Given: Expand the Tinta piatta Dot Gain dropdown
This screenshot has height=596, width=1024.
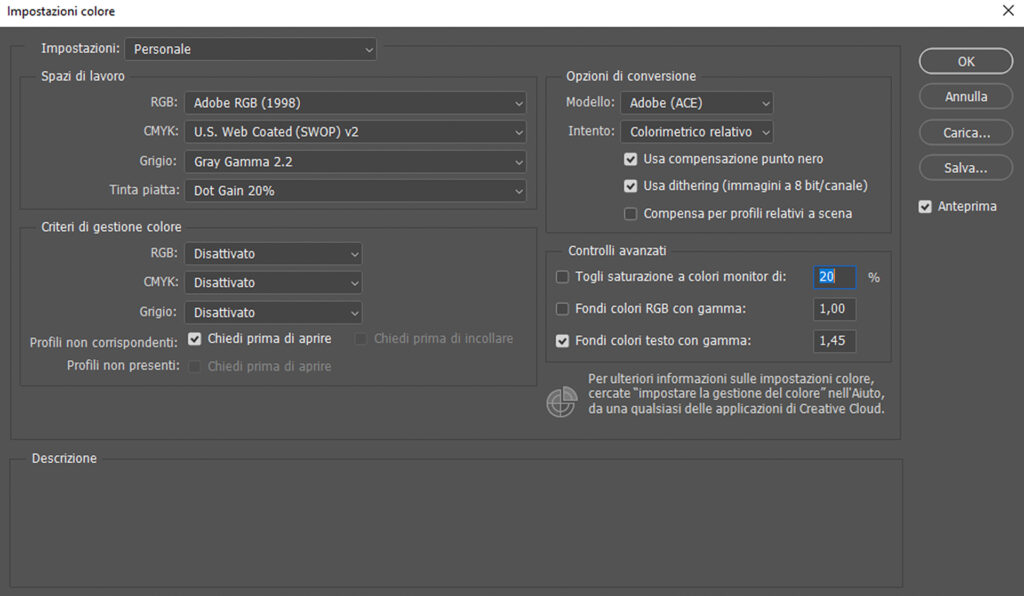Looking at the screenshot, I should [355, 190].
